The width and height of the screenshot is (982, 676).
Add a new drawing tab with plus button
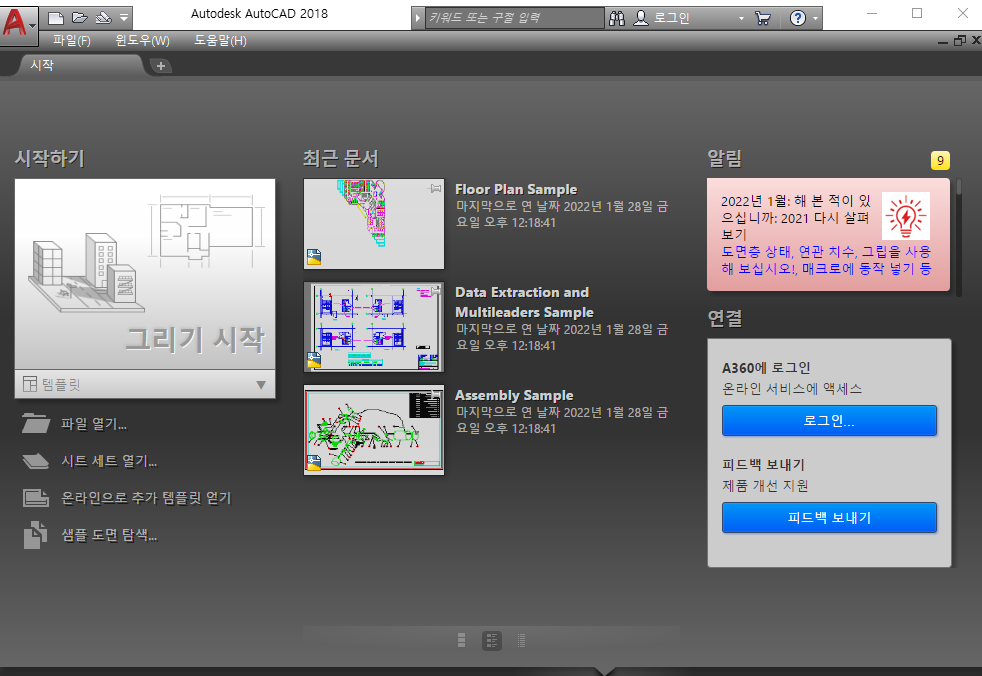pos(161,66)
